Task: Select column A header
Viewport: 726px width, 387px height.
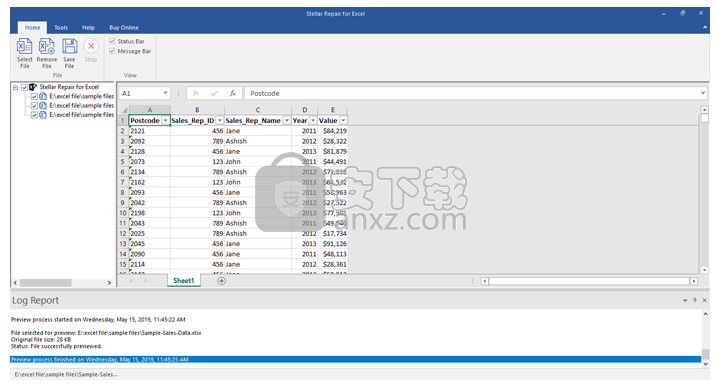Action: [150, 110]
